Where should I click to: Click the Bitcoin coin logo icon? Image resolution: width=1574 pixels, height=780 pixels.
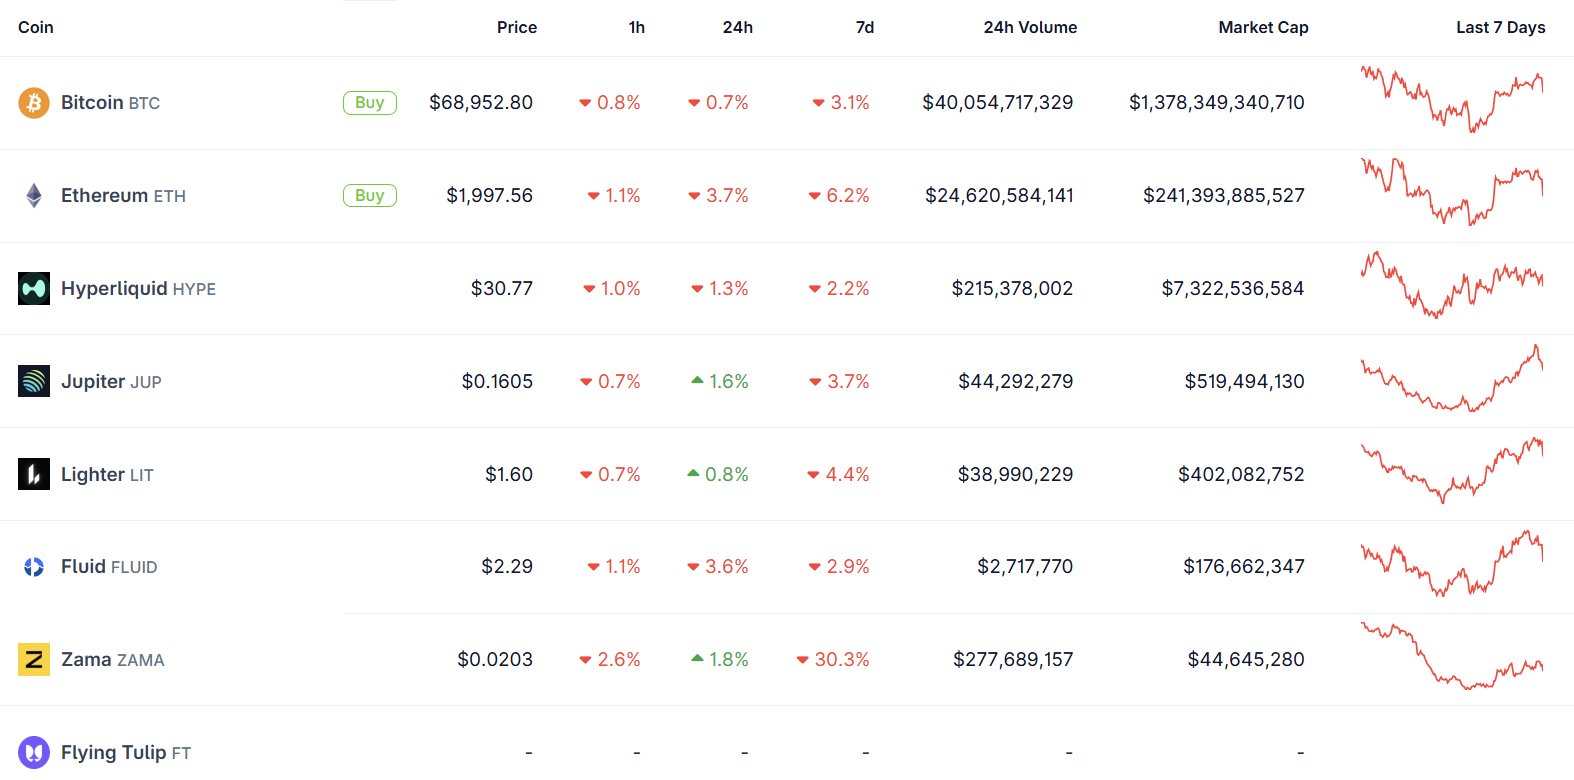[x=34, y=103]
